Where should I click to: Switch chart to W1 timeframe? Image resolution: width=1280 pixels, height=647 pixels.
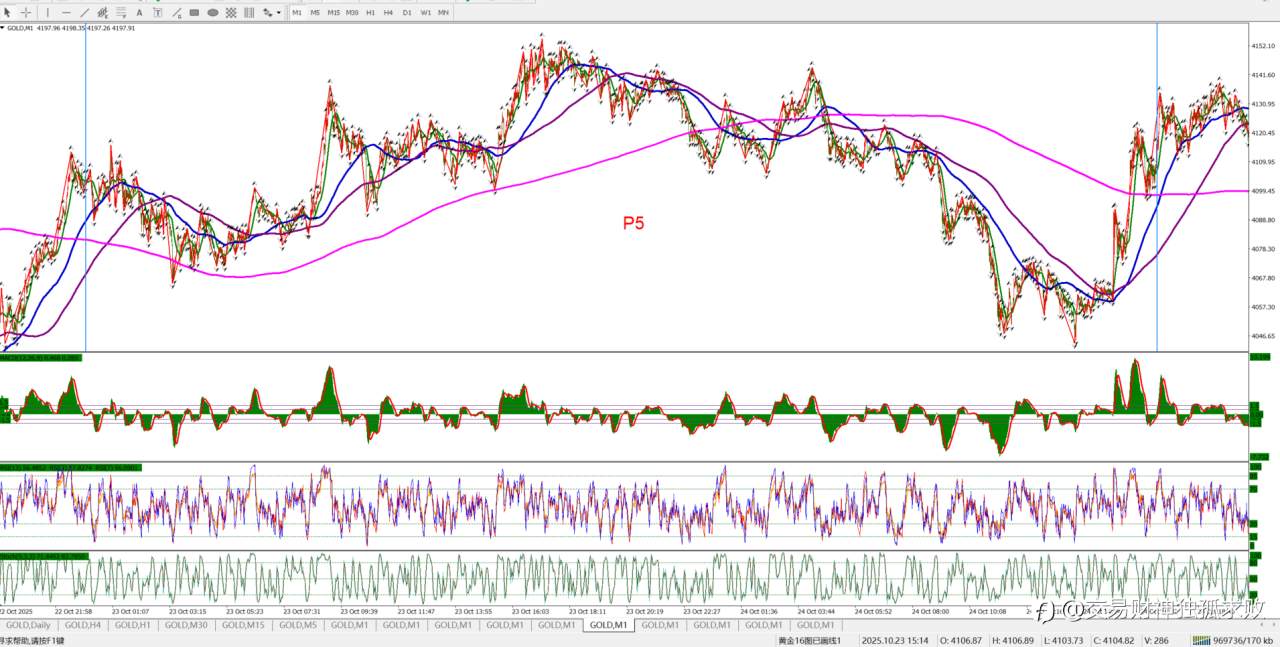[426, 13]
